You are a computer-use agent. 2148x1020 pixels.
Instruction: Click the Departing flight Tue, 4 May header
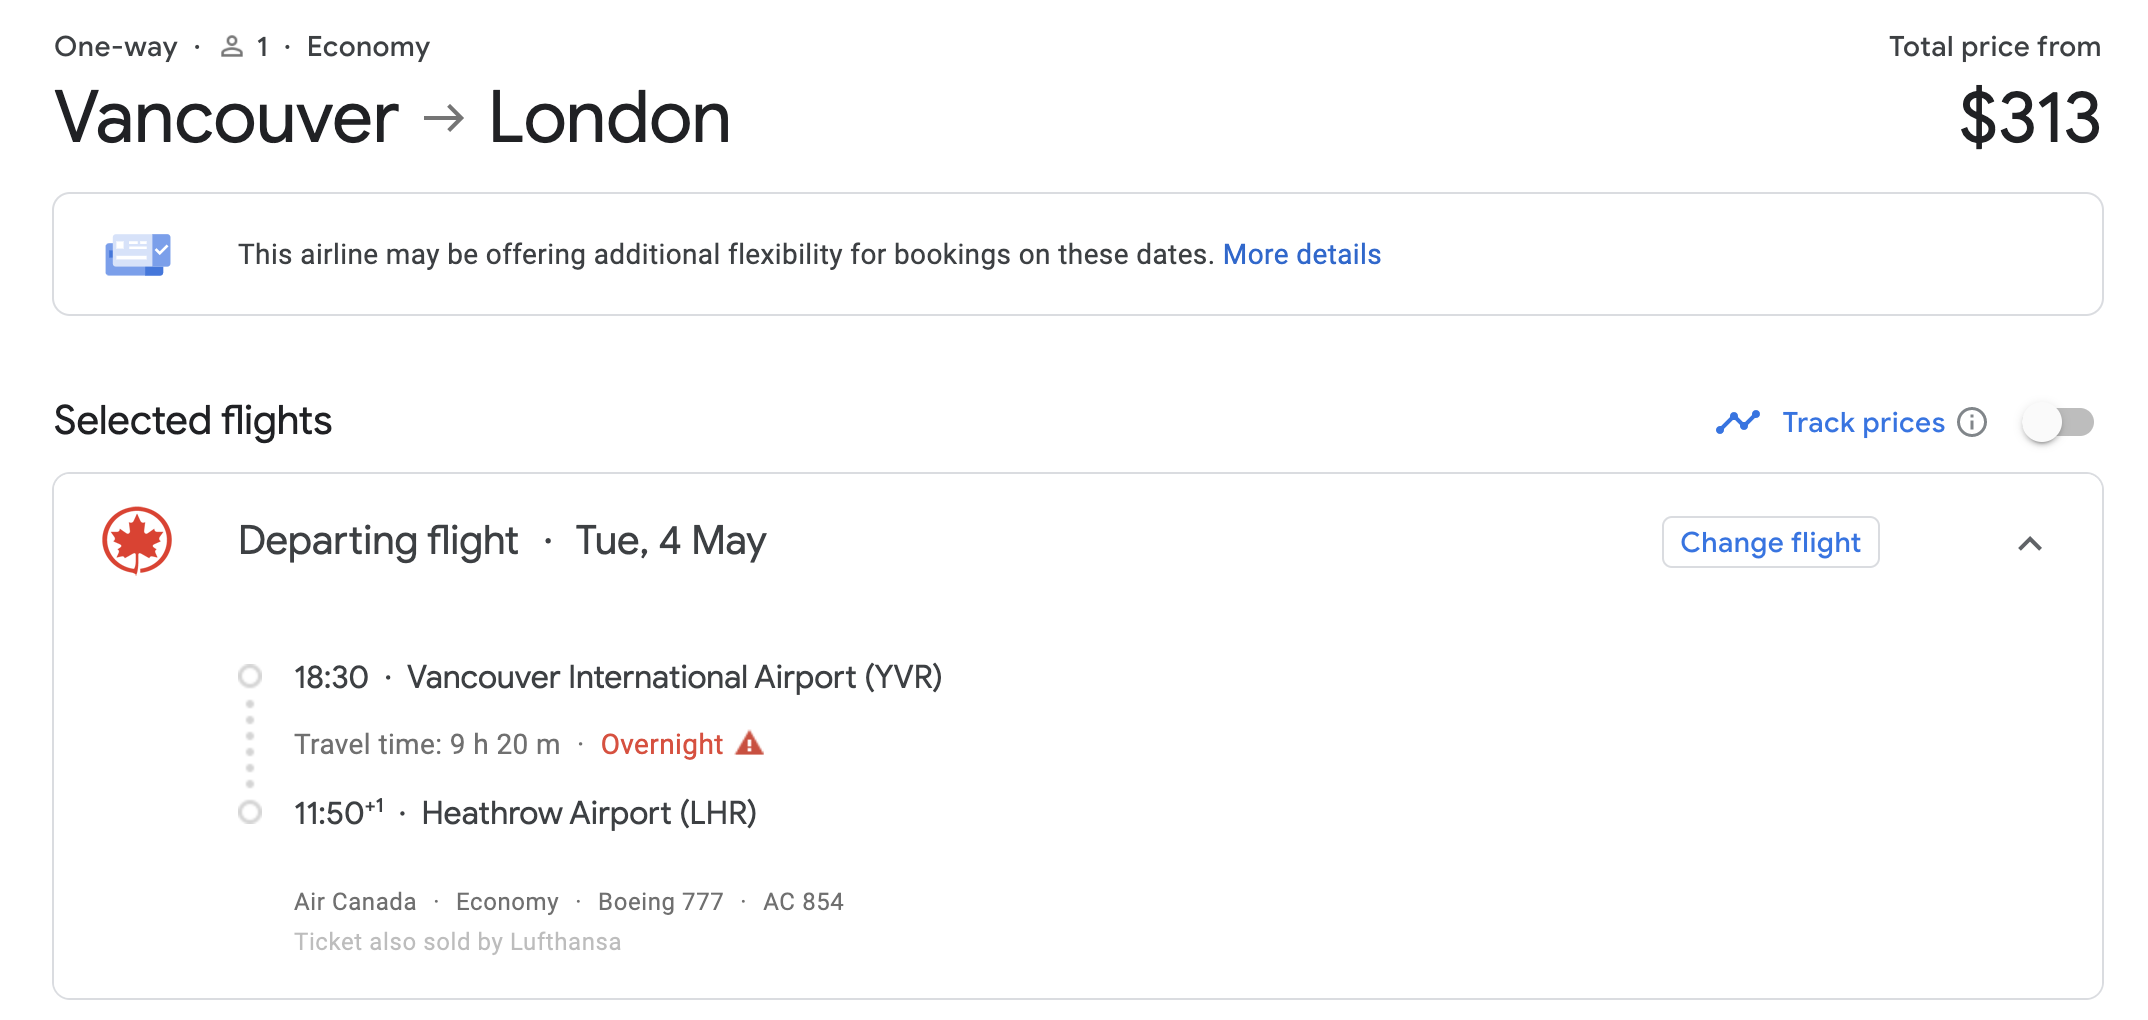[x=502, y=541]
